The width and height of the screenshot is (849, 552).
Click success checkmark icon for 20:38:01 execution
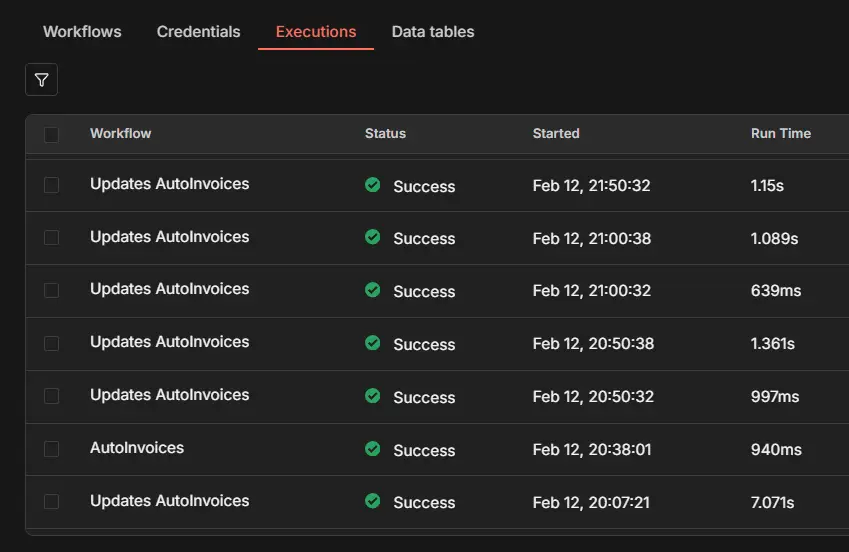point(373,449)
